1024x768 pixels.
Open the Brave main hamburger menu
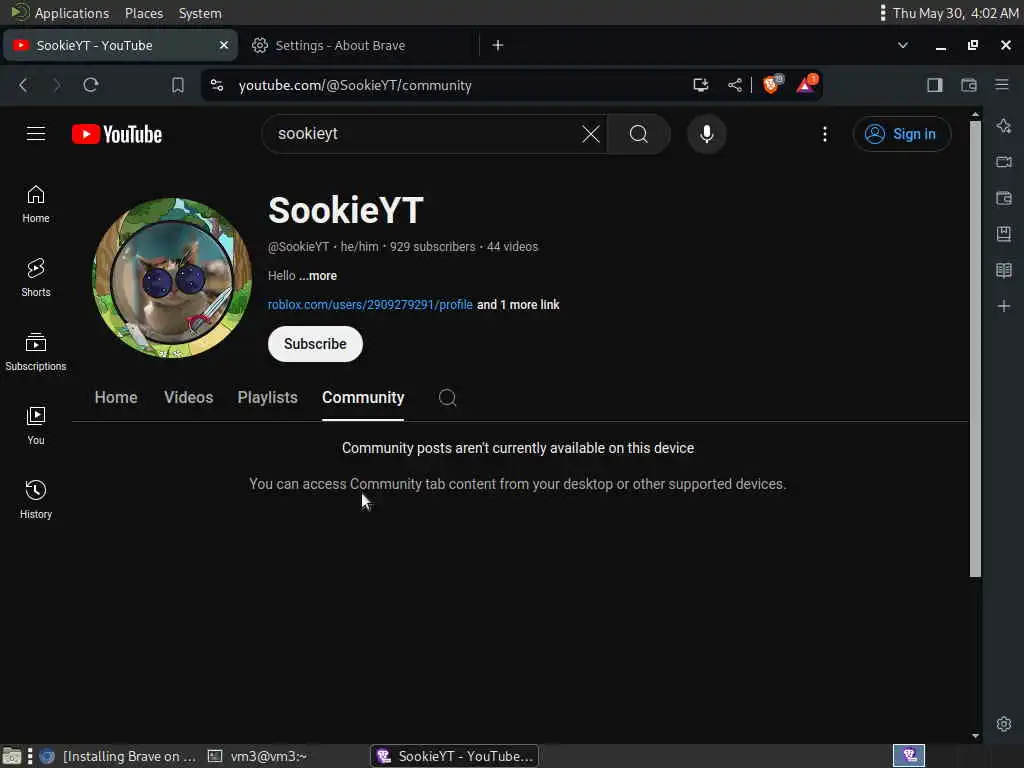[x=1002, y=84]
